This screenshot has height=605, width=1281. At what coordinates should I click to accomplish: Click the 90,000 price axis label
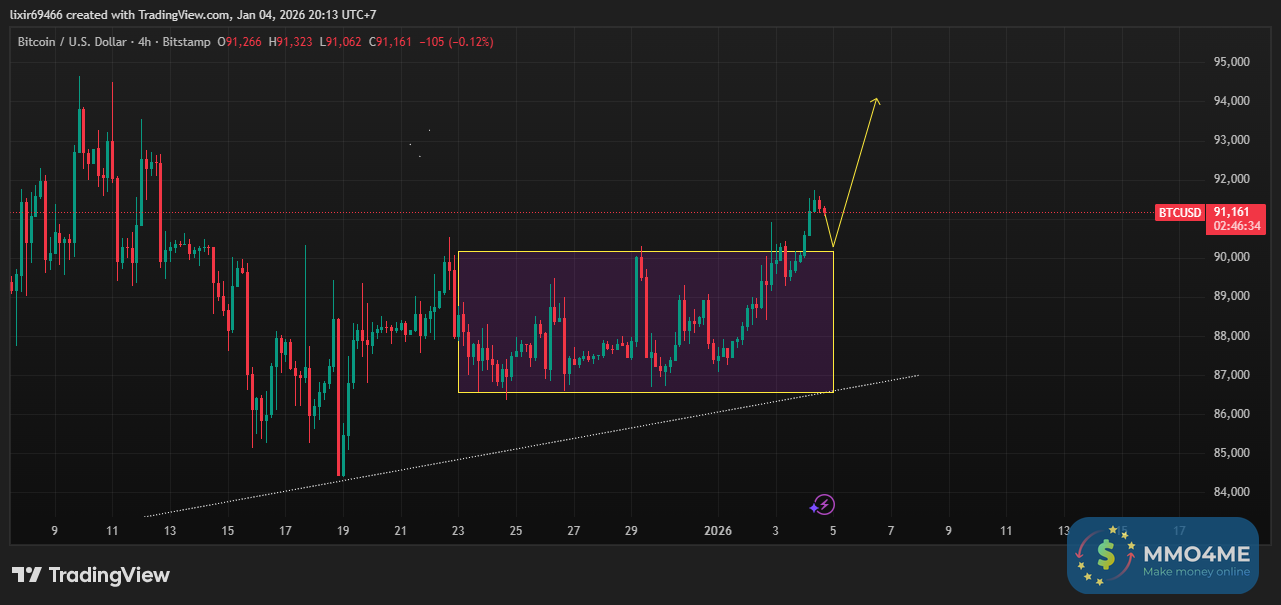point(1231,257)
